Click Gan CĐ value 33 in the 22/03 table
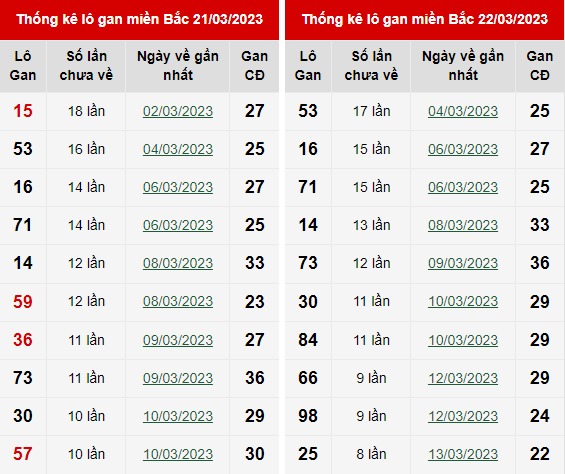The image size is (565, 474). pyautogui.click(x=539, y=225)
